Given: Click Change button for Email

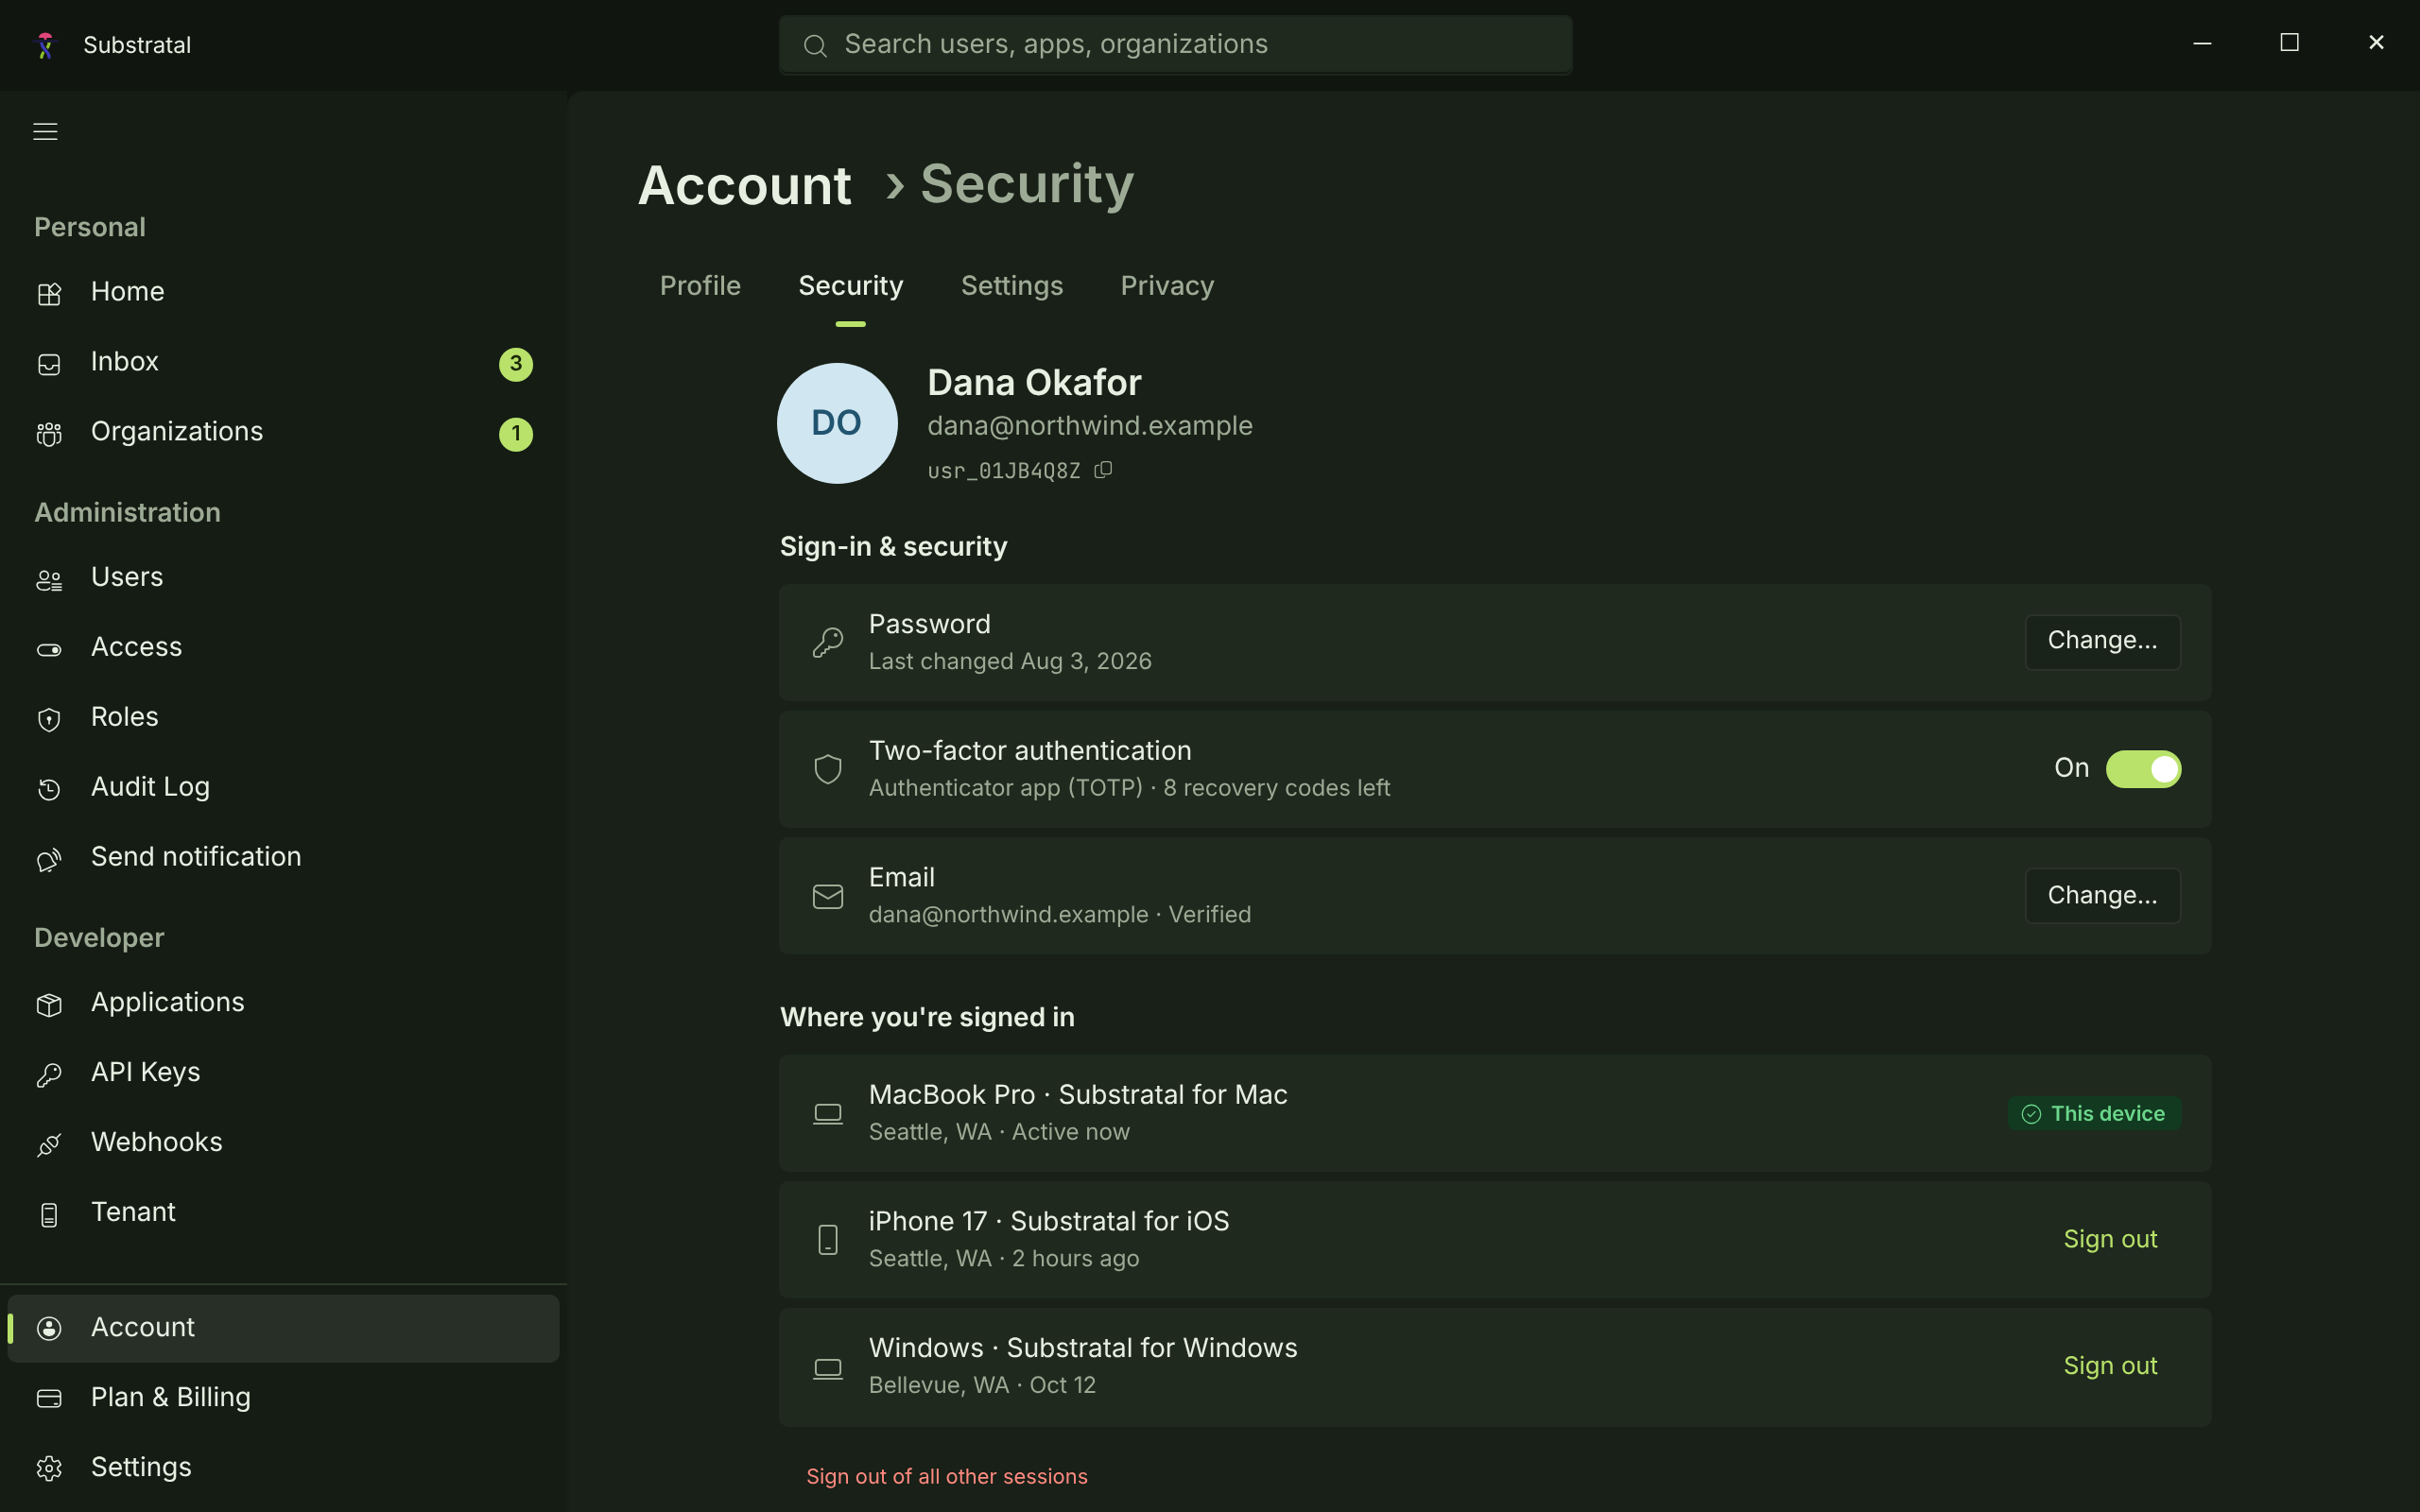Looking at the screenshot, I should (2102, 896).
